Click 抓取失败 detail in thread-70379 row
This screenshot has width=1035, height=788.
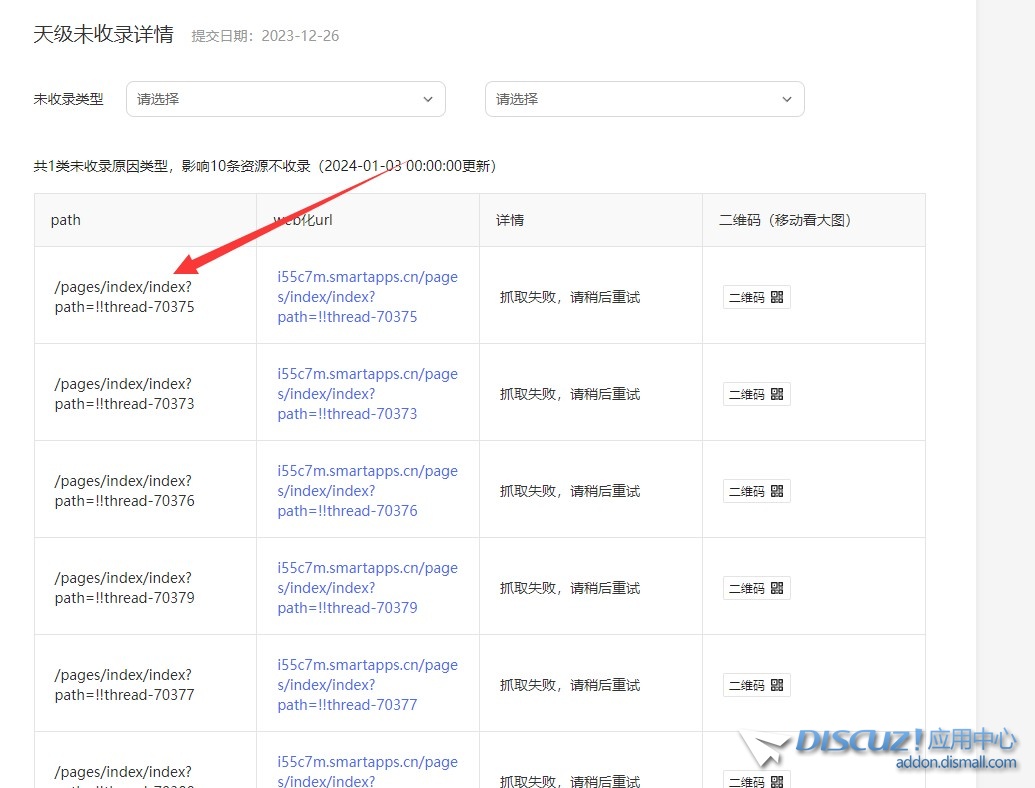pyautogui.click(x=570, y=589)
